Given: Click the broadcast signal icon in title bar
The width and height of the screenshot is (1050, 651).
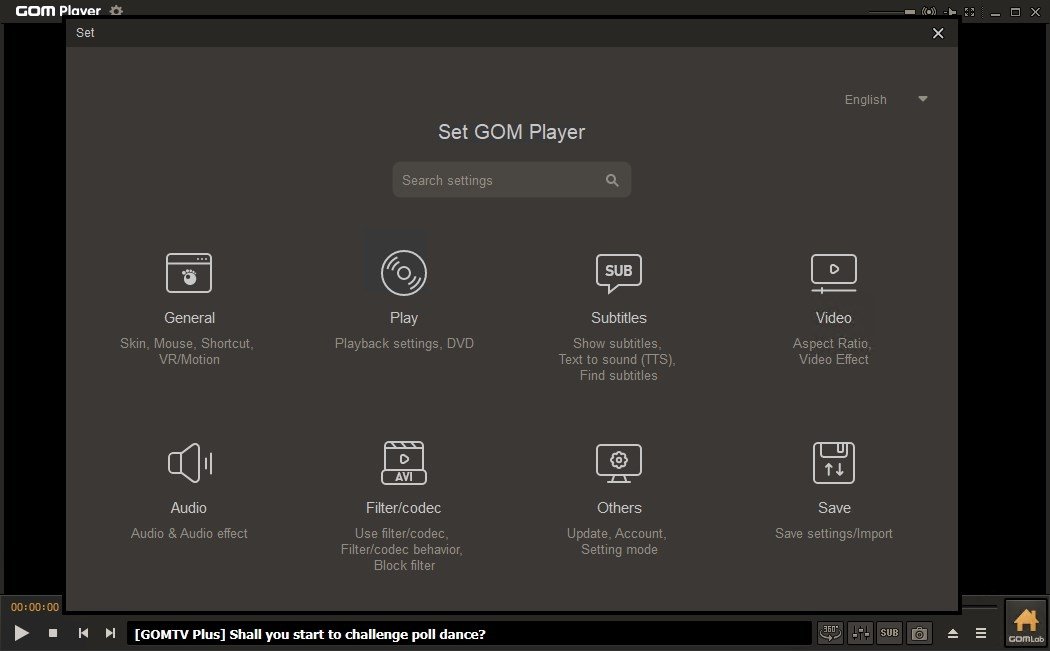Looking at the screenshot, I should (929, 11).
